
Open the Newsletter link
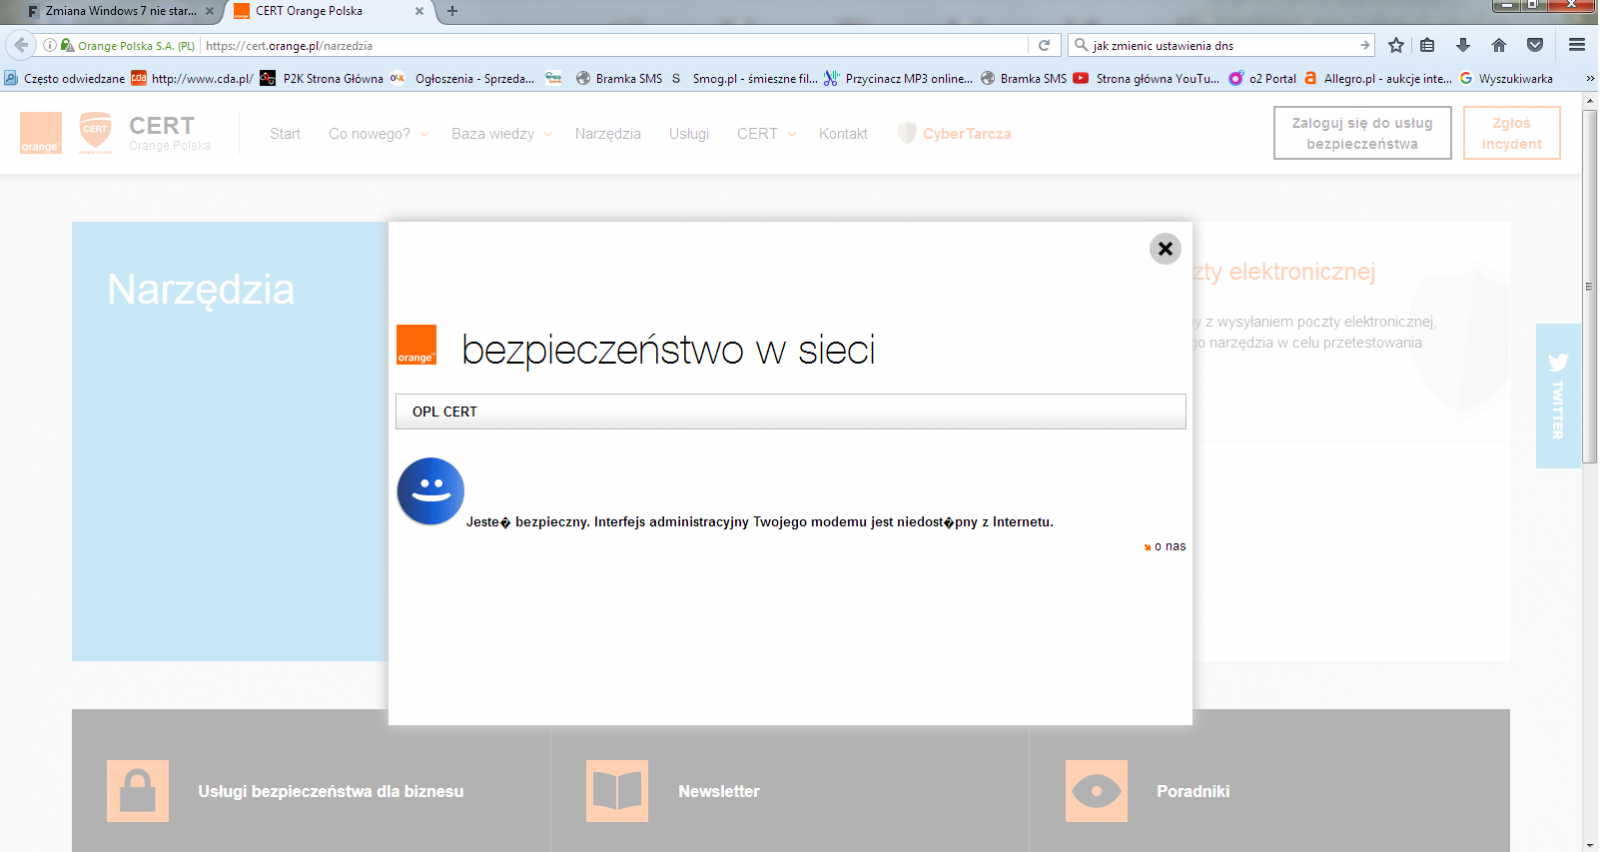[x=719, y=791]
